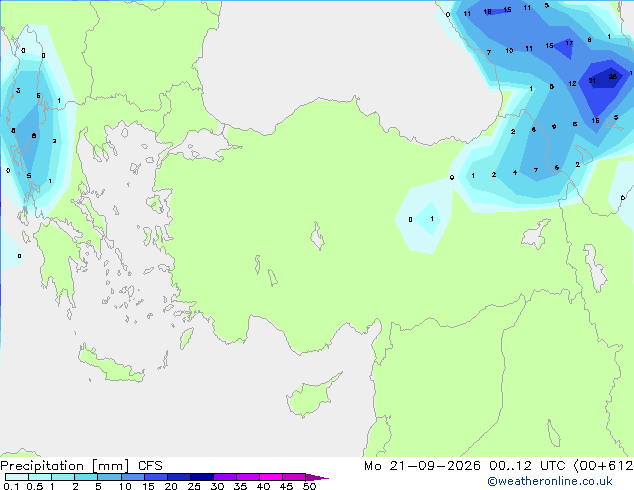The height and width of the screenshot is (490, 634).
Task: Click the '9' precipitation value on map
Action: [x=554, y=127]
